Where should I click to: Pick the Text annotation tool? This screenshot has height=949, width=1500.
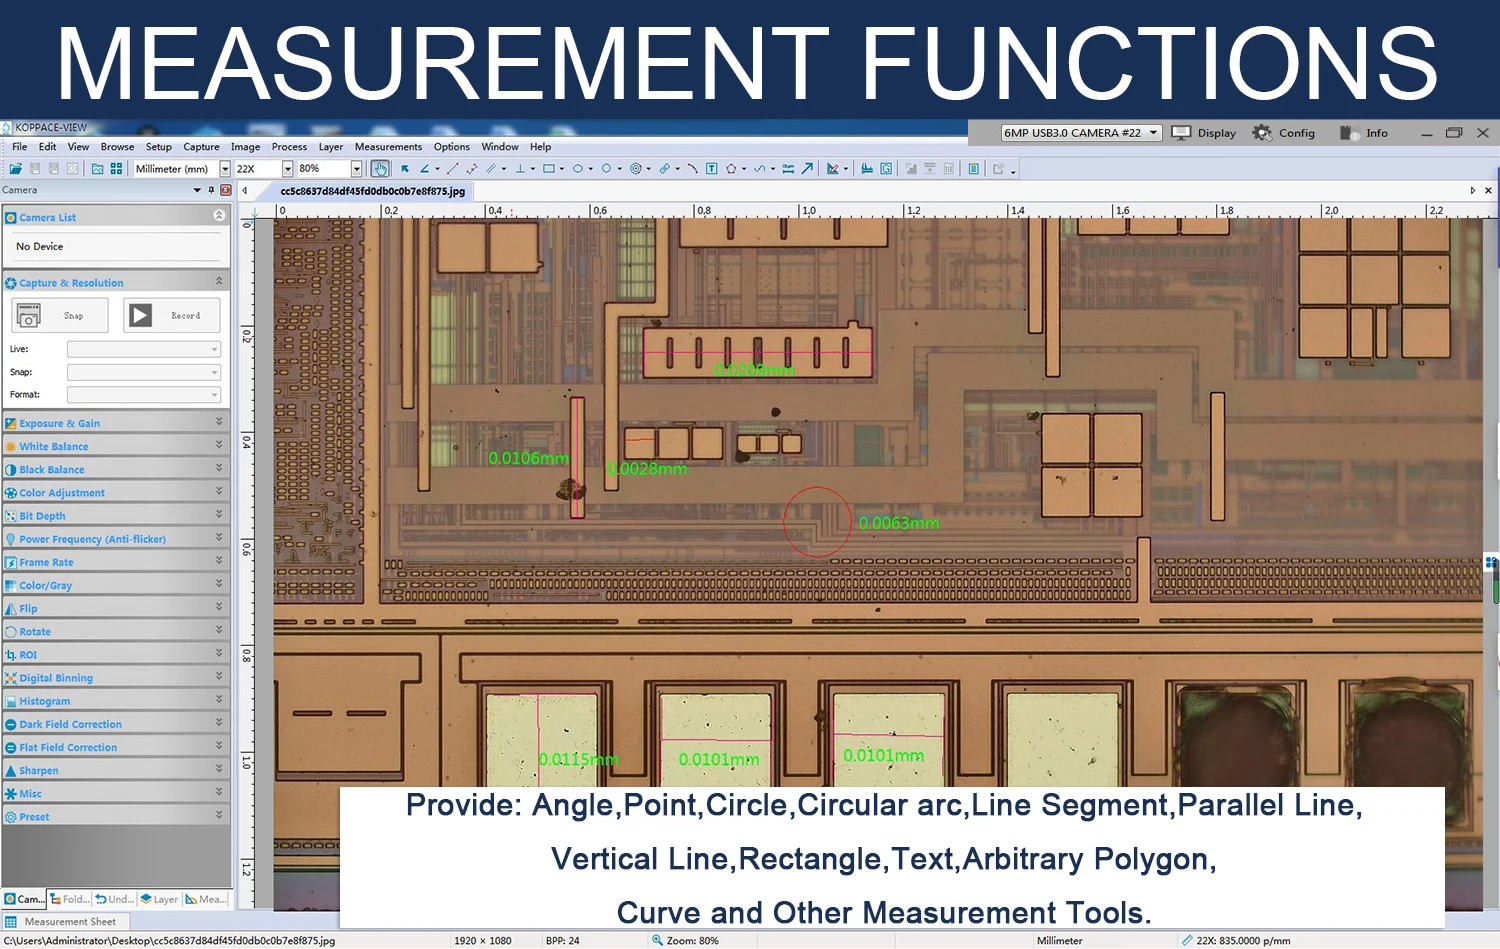coord(712,169)
